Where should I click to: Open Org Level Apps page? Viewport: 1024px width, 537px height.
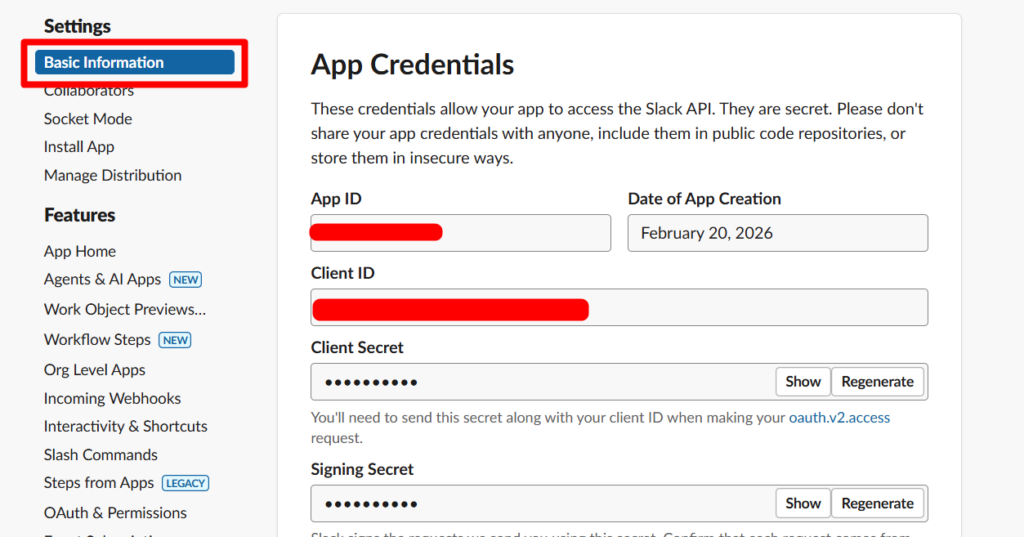(95, 370)
